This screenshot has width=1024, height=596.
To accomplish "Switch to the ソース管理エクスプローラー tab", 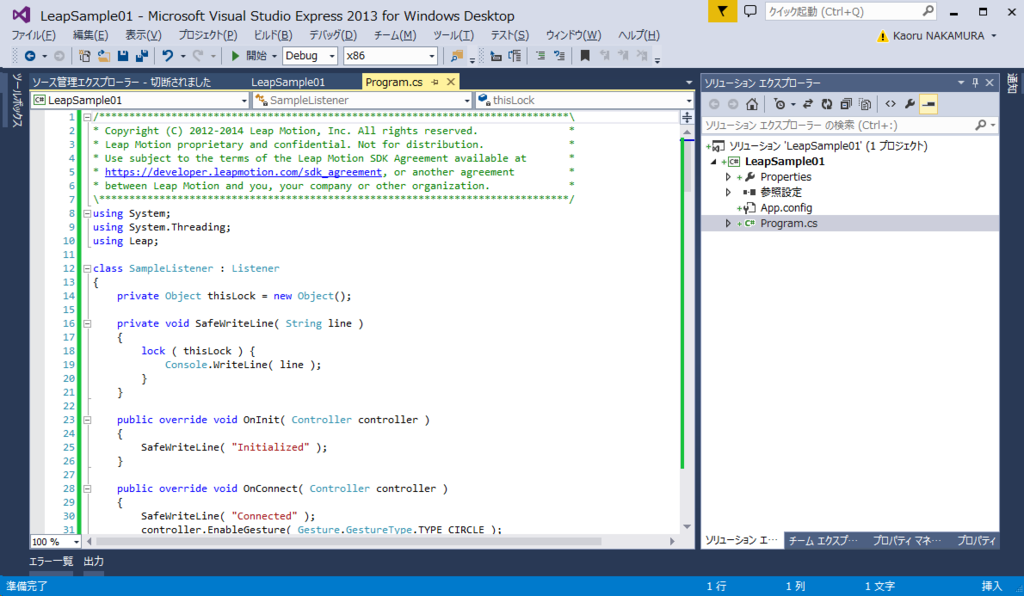I will (x=121, y=82).
